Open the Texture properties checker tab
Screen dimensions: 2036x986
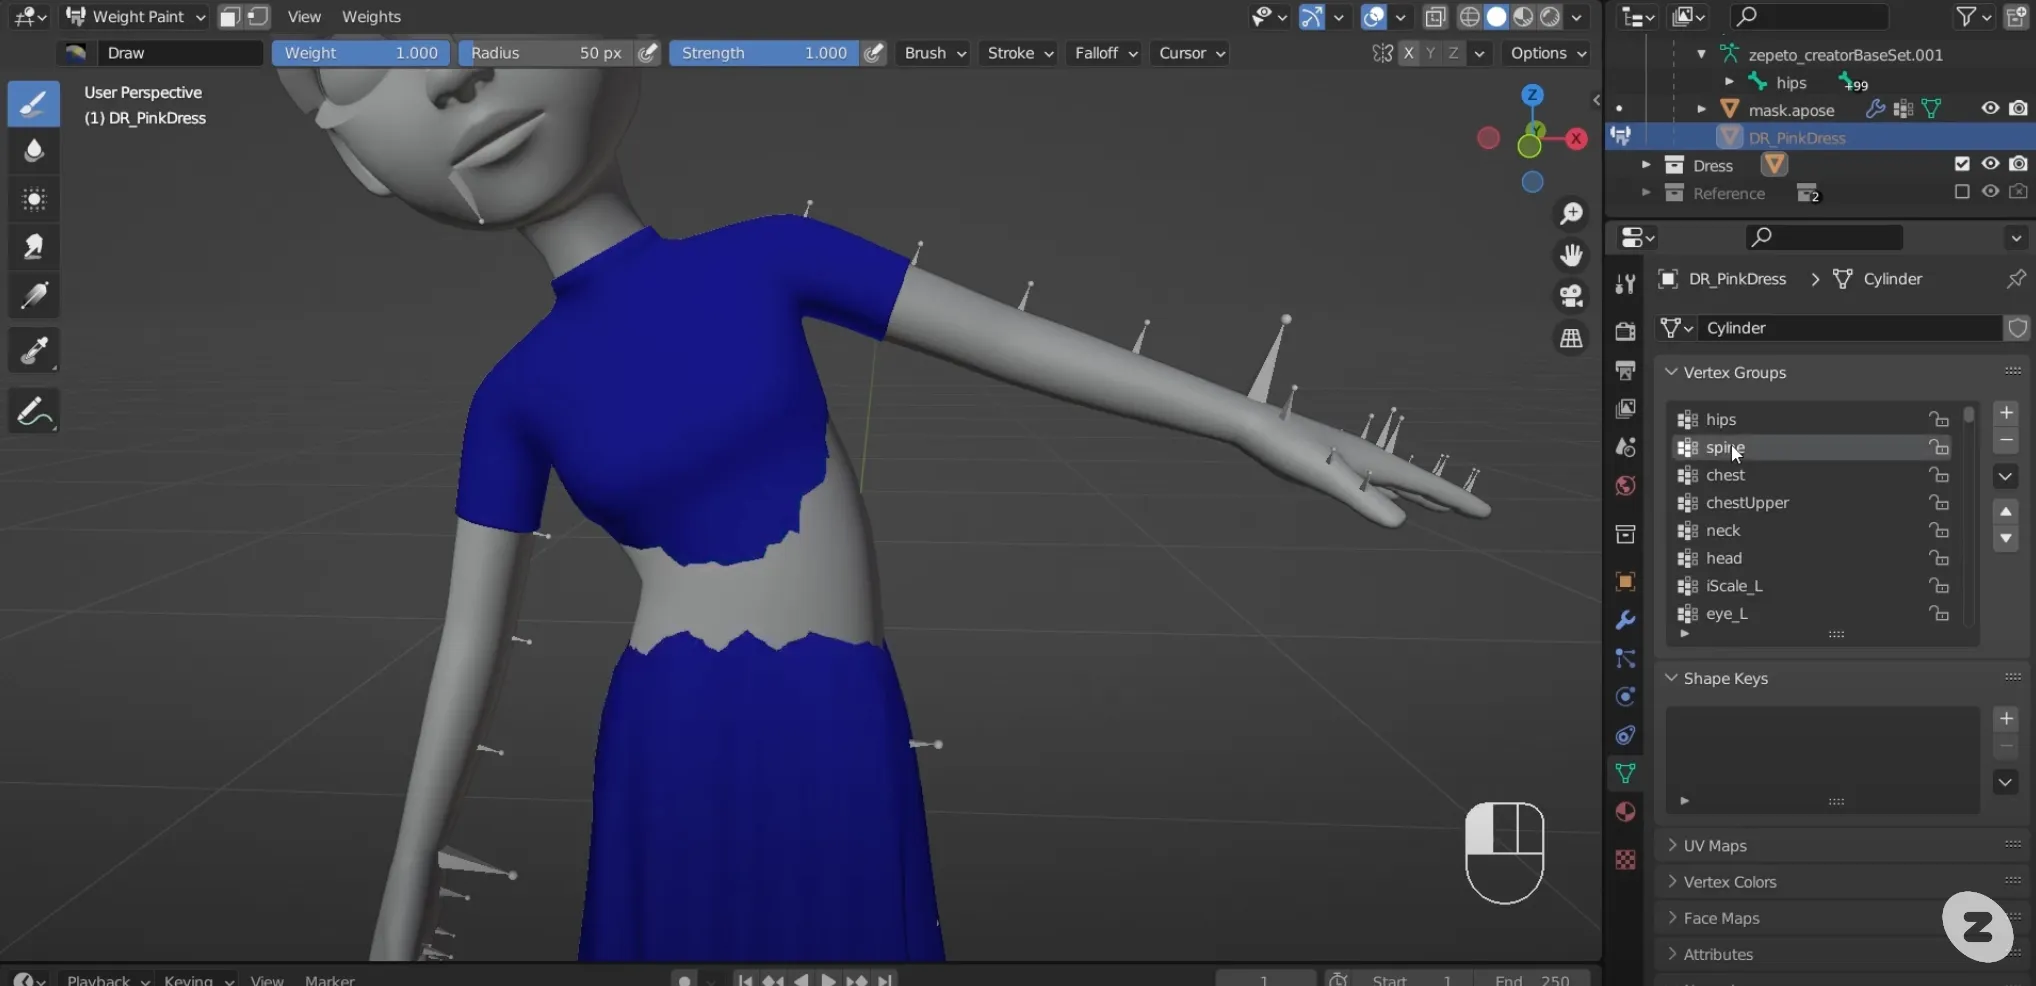click(1625, 859)
